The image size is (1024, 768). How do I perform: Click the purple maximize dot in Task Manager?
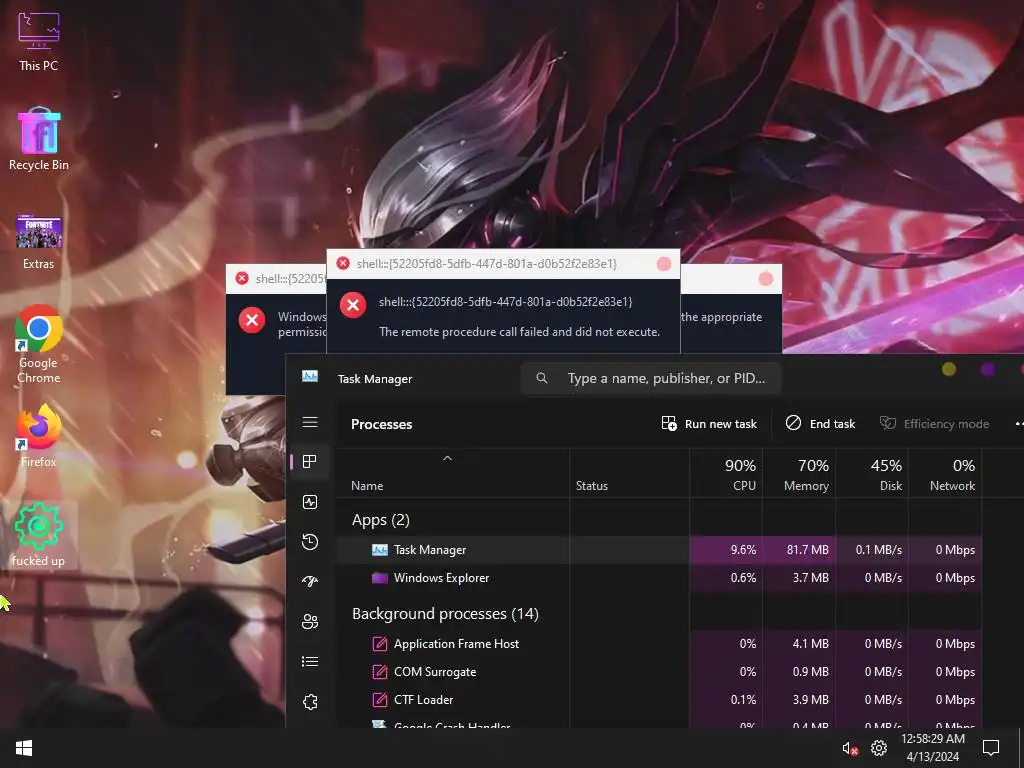pos(988,370)
